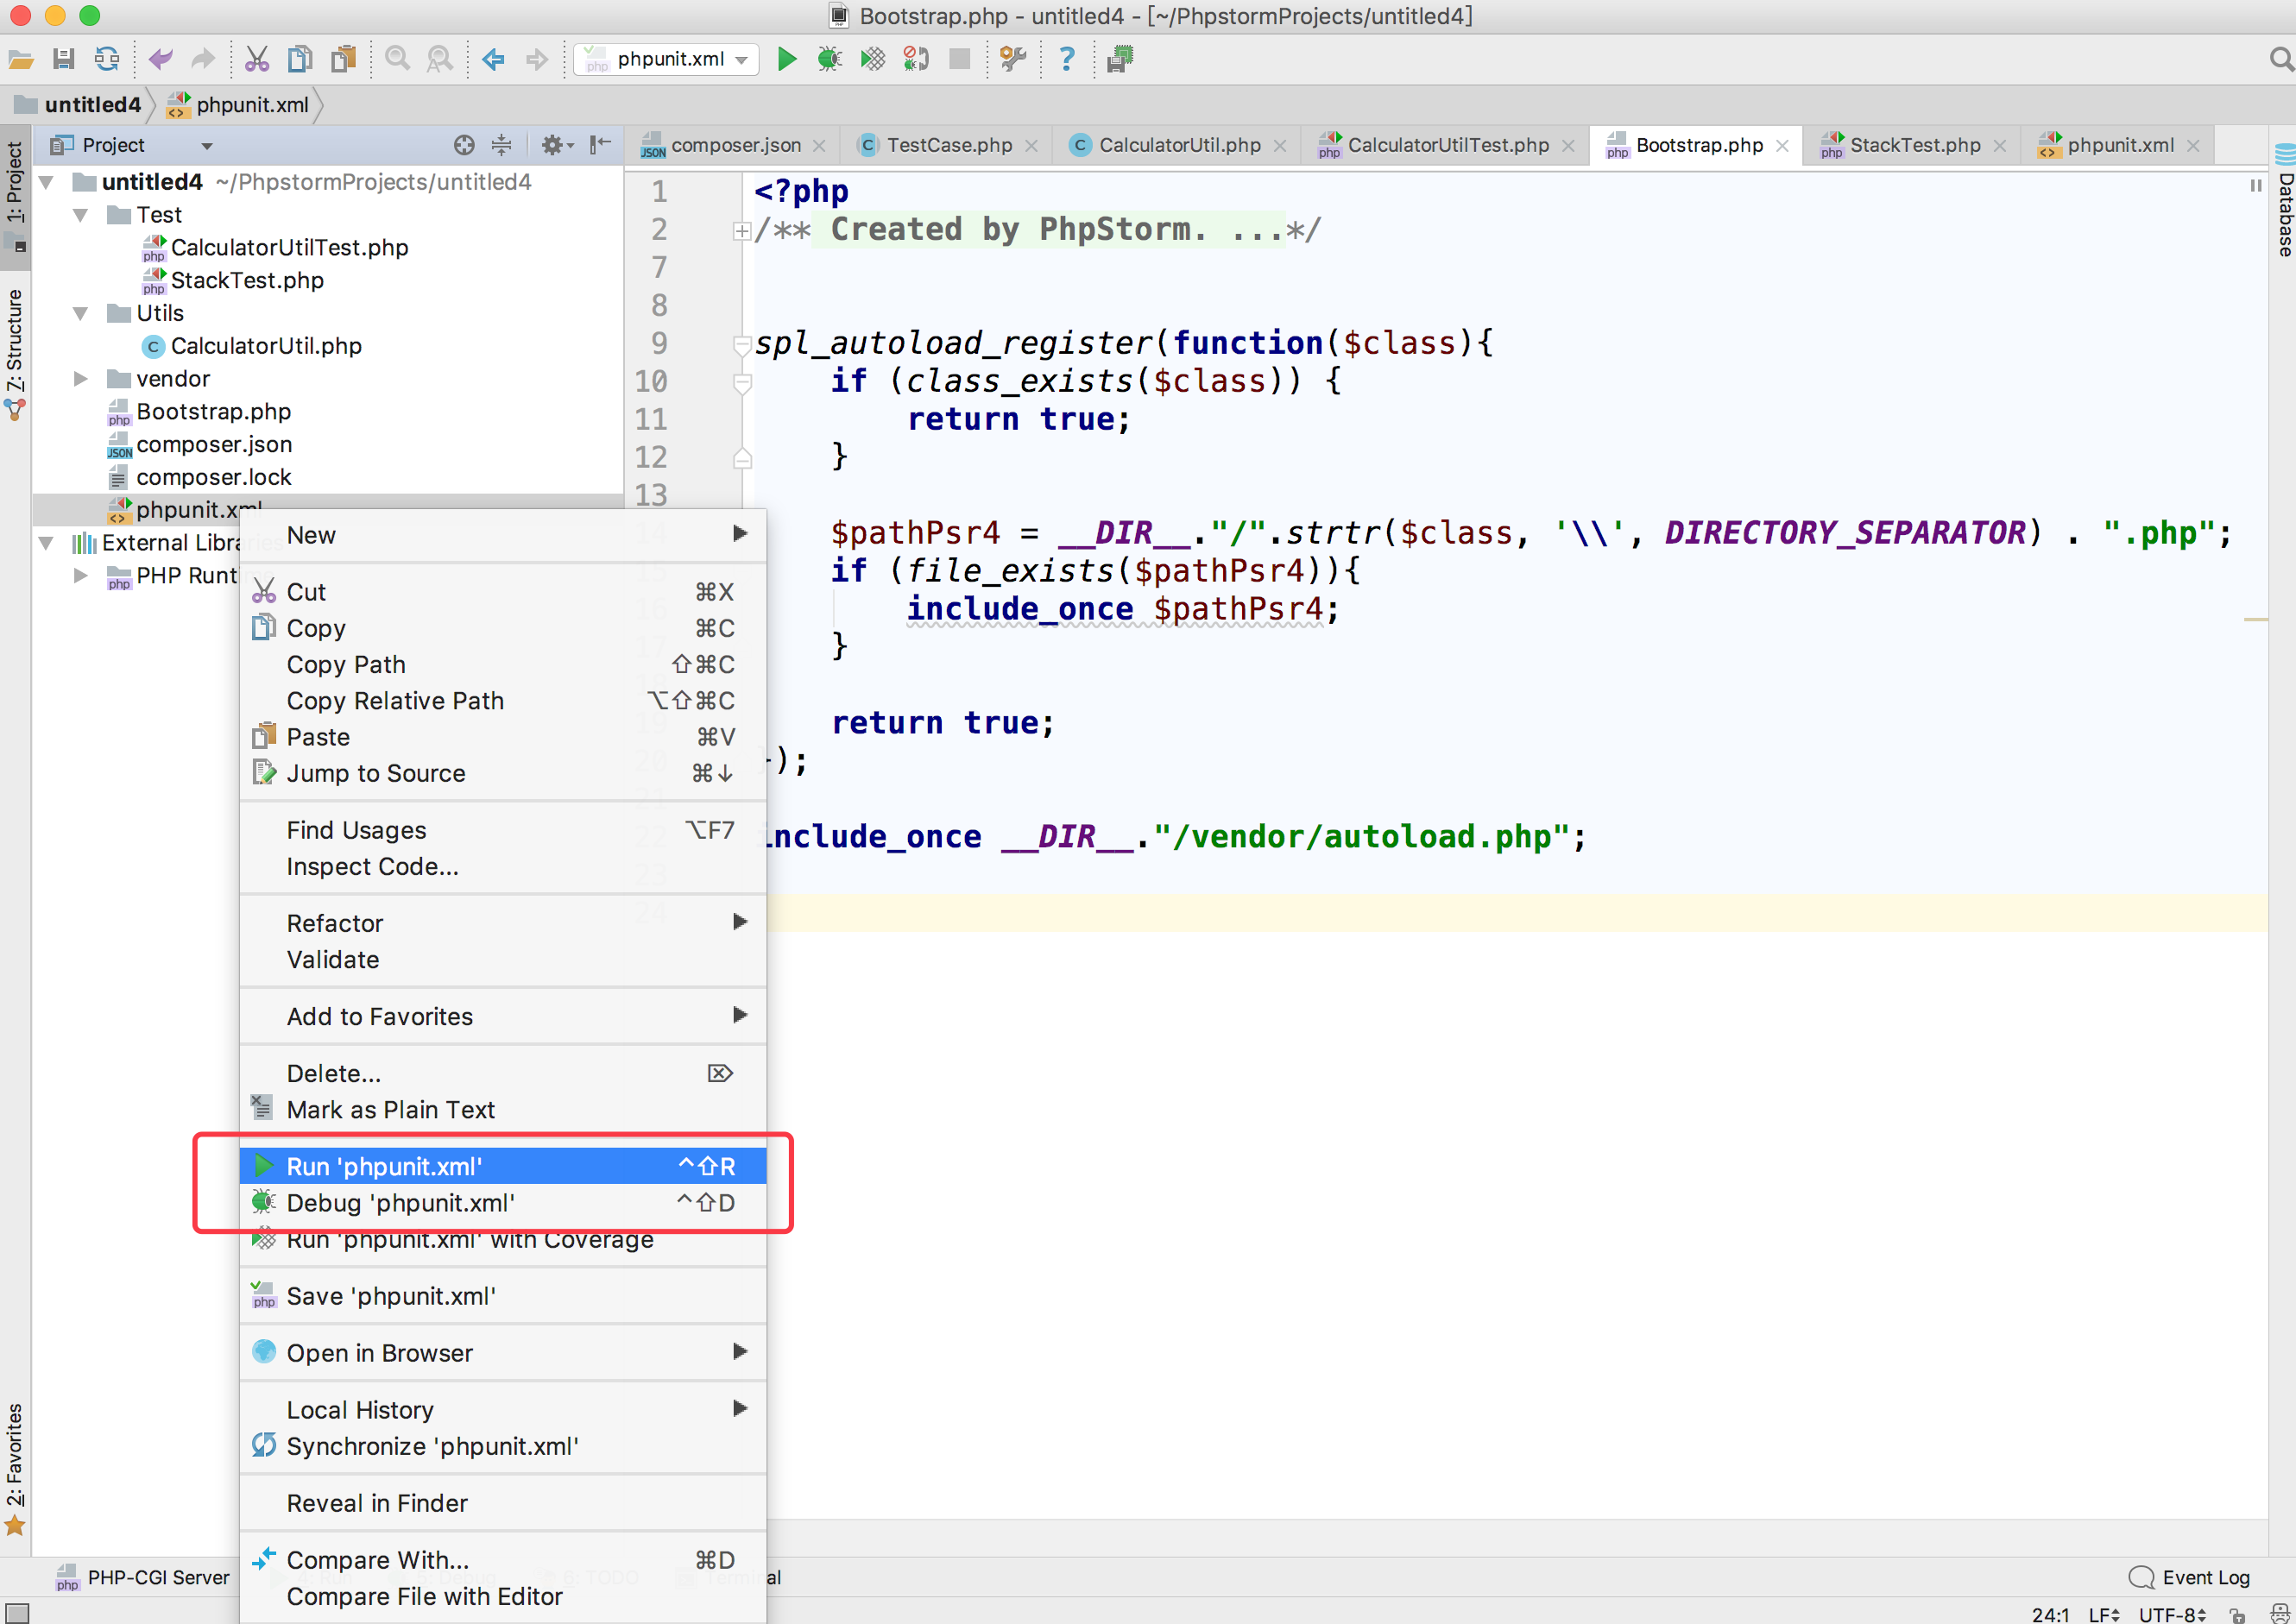The height and width of the screenshot is (1624, 2296).
Task: Open the Refactor submenu
Action: [503, 923]
